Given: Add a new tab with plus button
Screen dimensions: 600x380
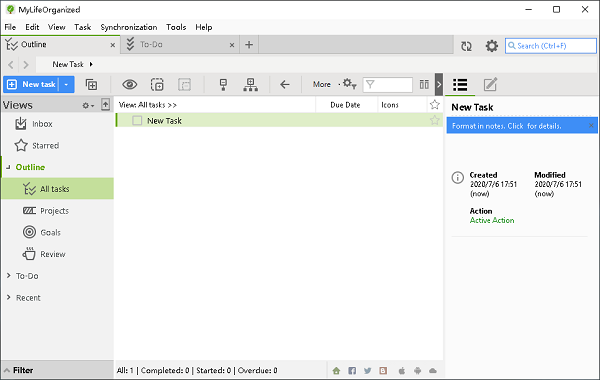Looking at the screenshot, I should click(249, 45).
